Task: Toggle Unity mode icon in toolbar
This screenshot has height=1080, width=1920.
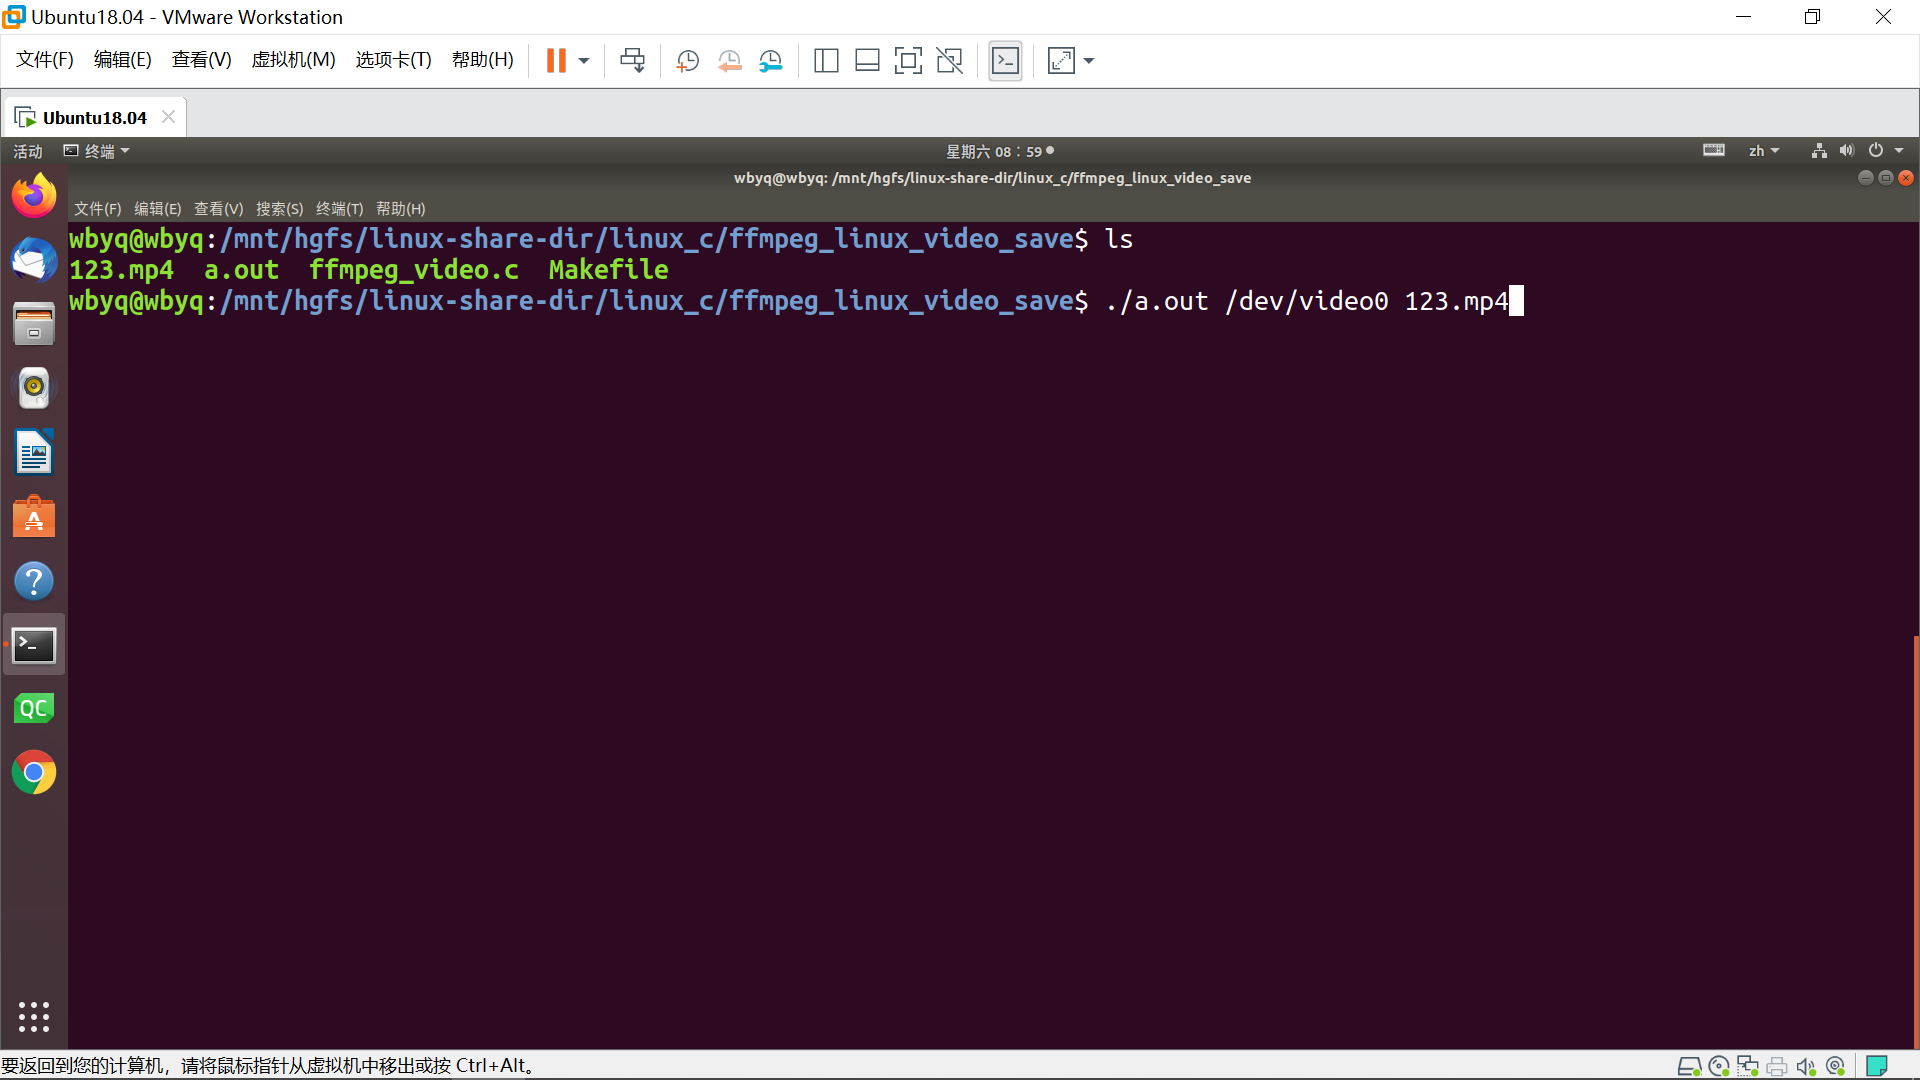Action: pos(949,61)
